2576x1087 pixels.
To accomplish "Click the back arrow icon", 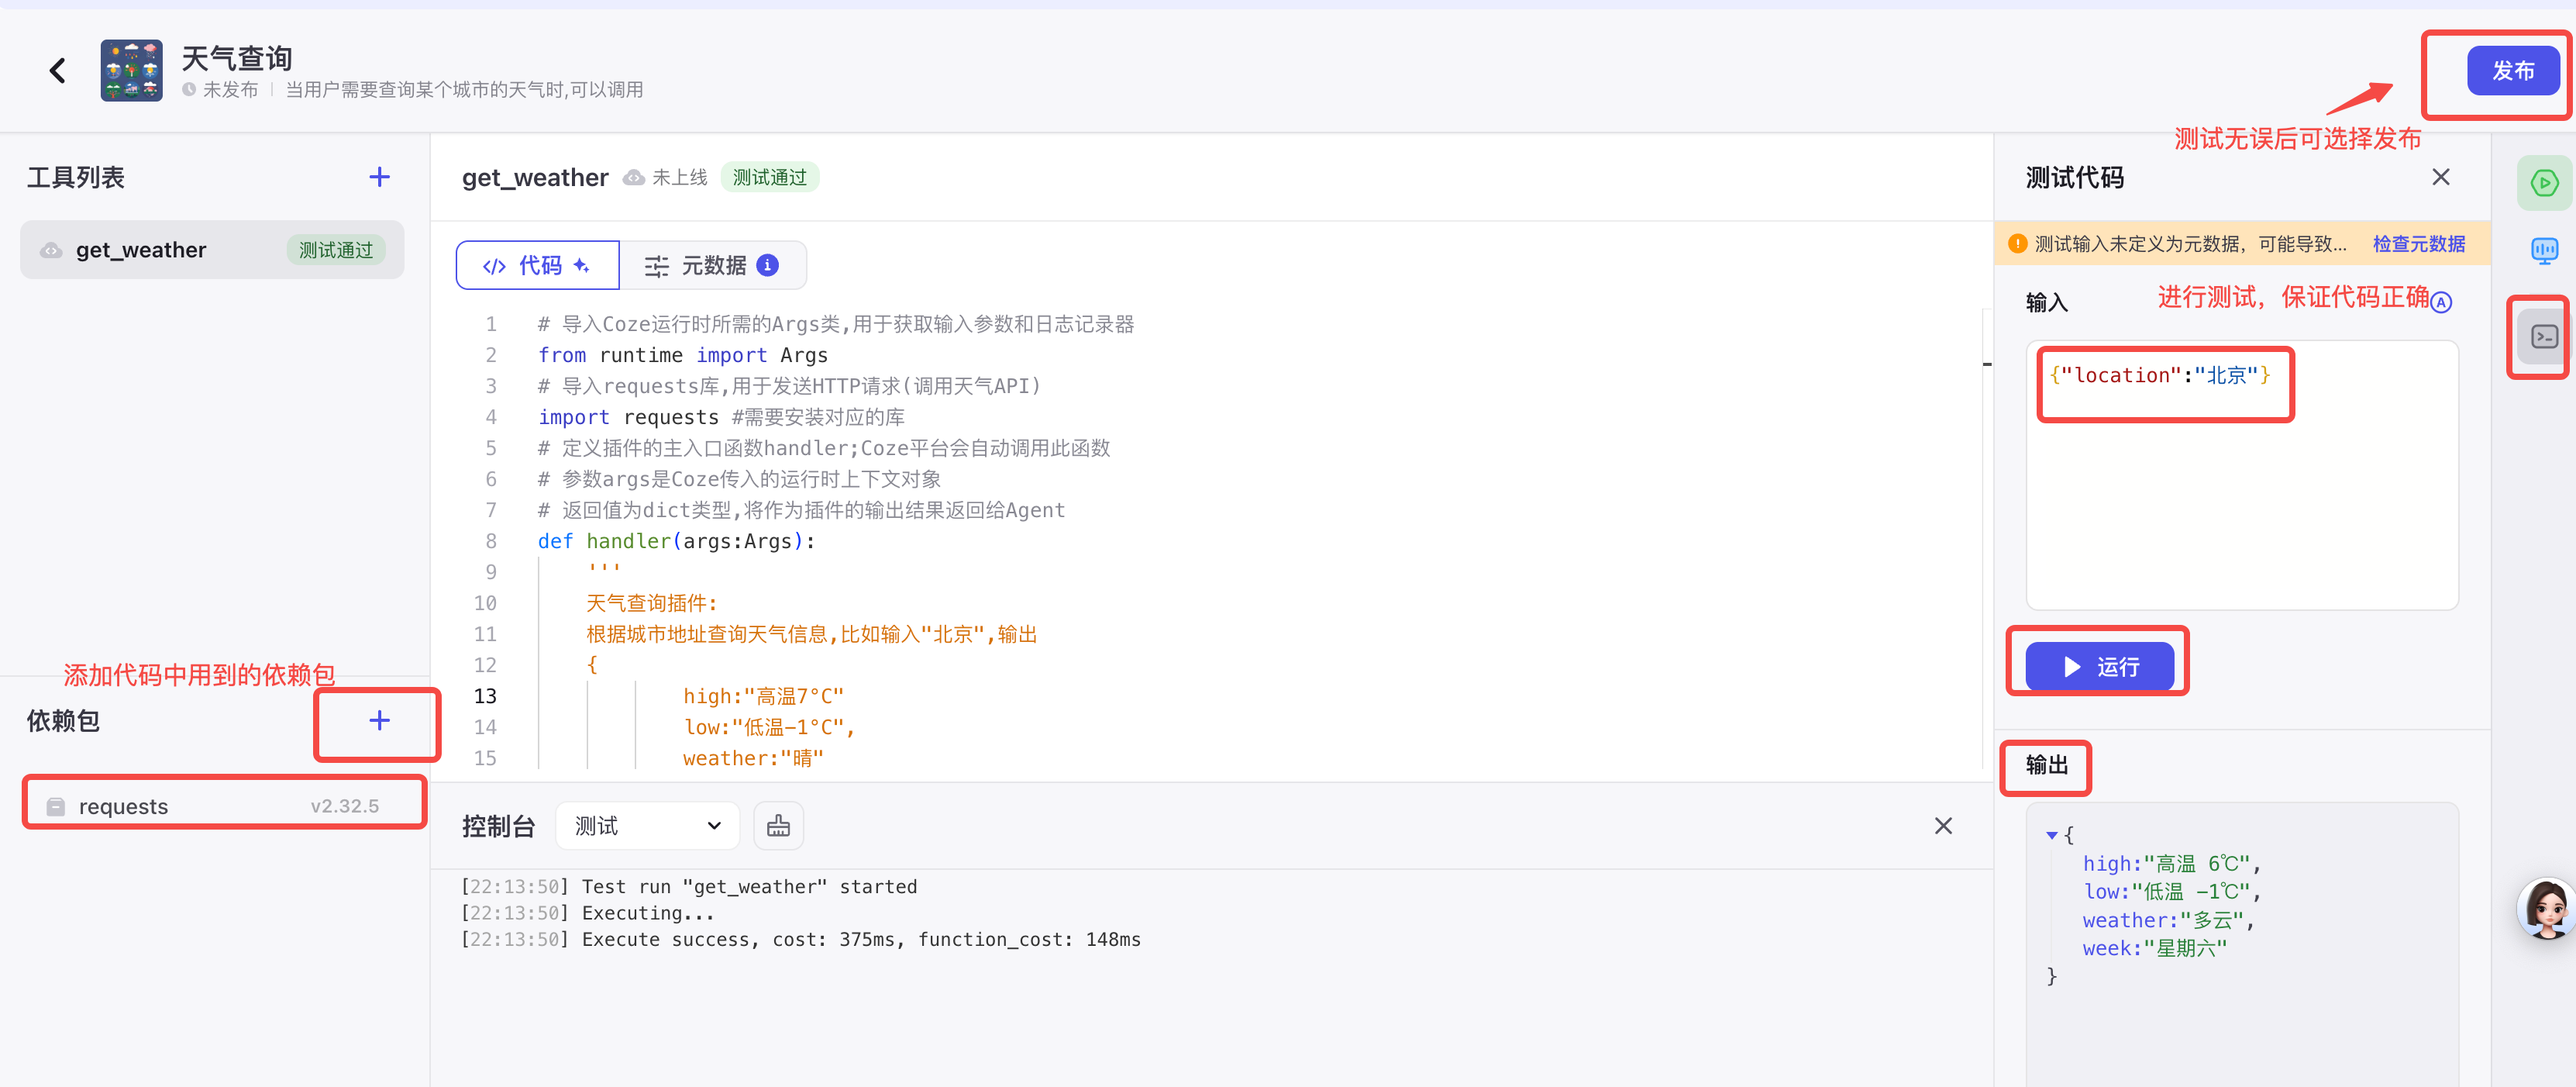I will [58, 71].
